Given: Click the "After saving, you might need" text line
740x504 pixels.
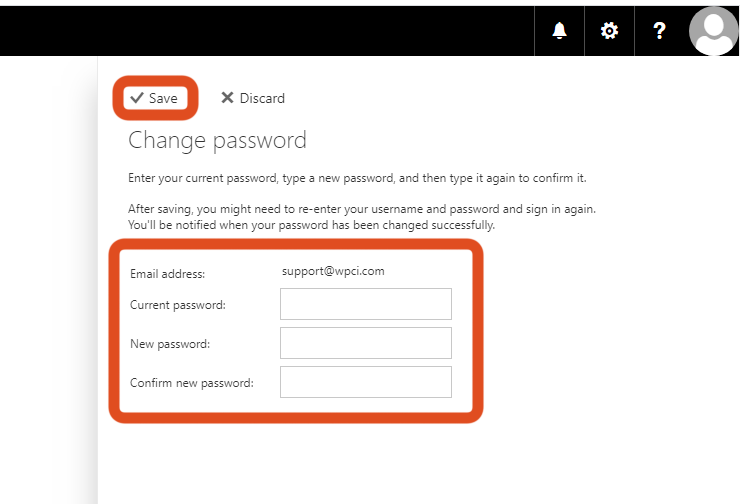Looking at the screenshot, I should tap(369, 210).
